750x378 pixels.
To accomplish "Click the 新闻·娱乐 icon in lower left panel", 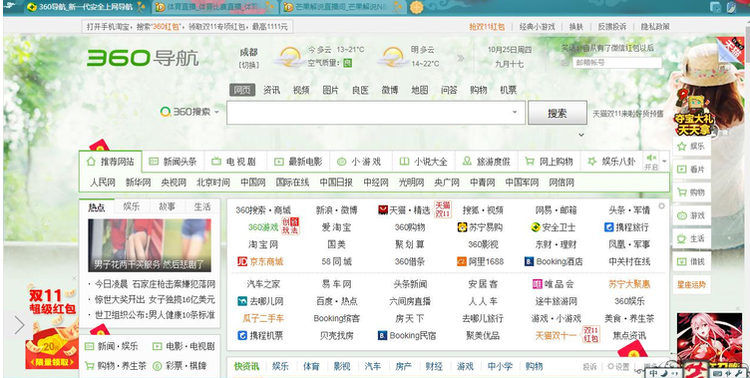I will click(89, 346).
